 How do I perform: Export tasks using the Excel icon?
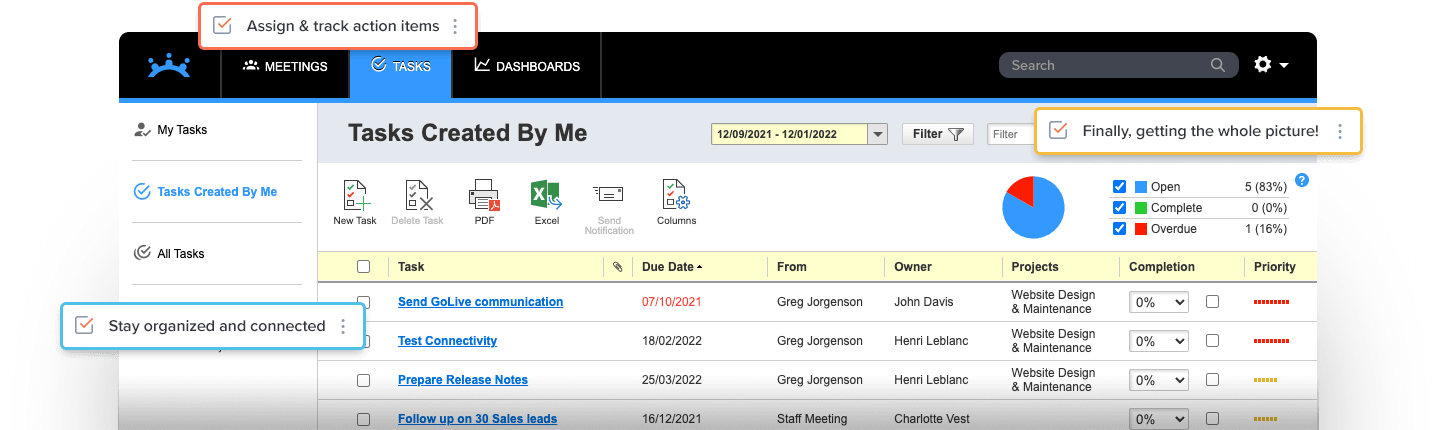tap(546, 196)
